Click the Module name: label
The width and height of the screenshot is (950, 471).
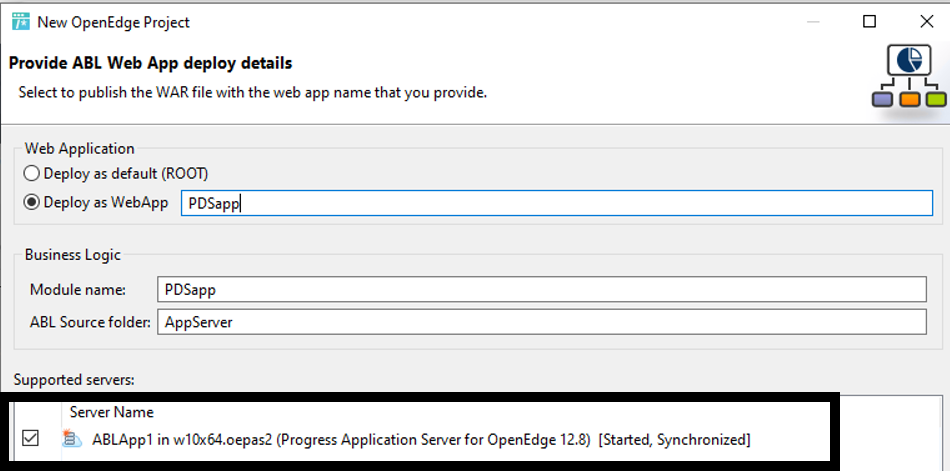pyautogui.click(x=78, y=290)
